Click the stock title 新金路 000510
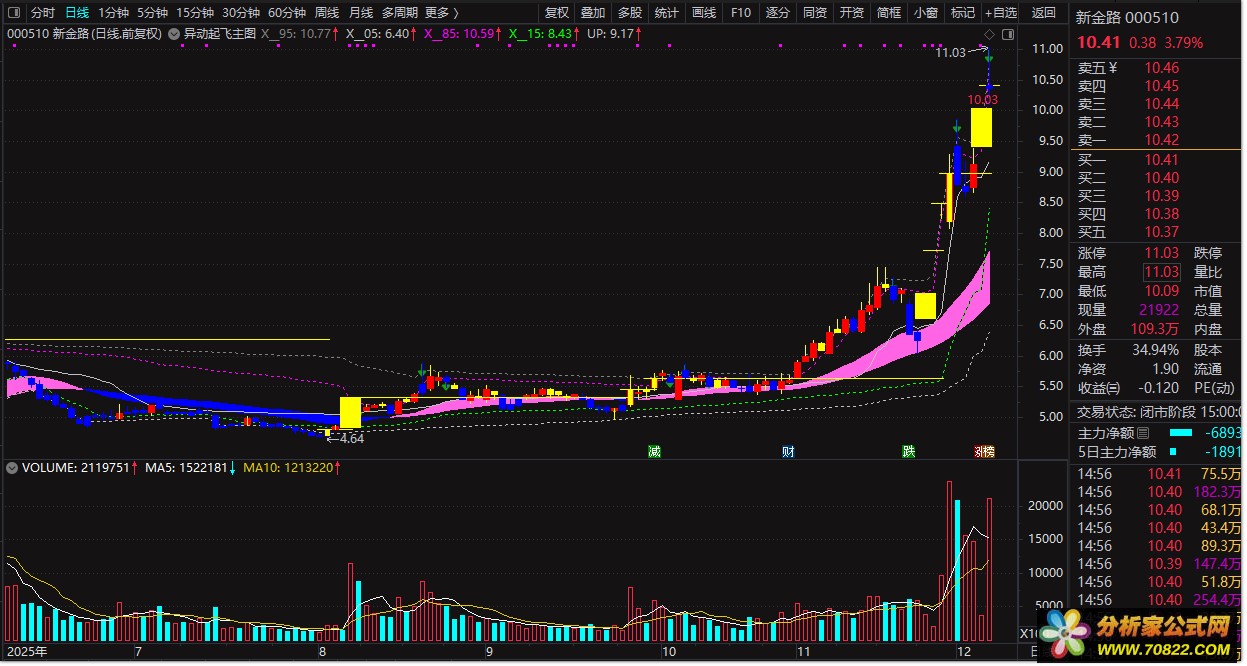1247x666 pixels. pyautogui.click(x=1127, y=17)
